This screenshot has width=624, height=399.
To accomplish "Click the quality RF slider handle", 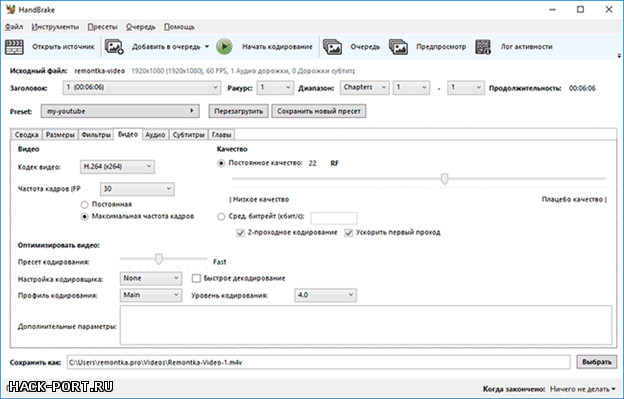I will (445, 179).
